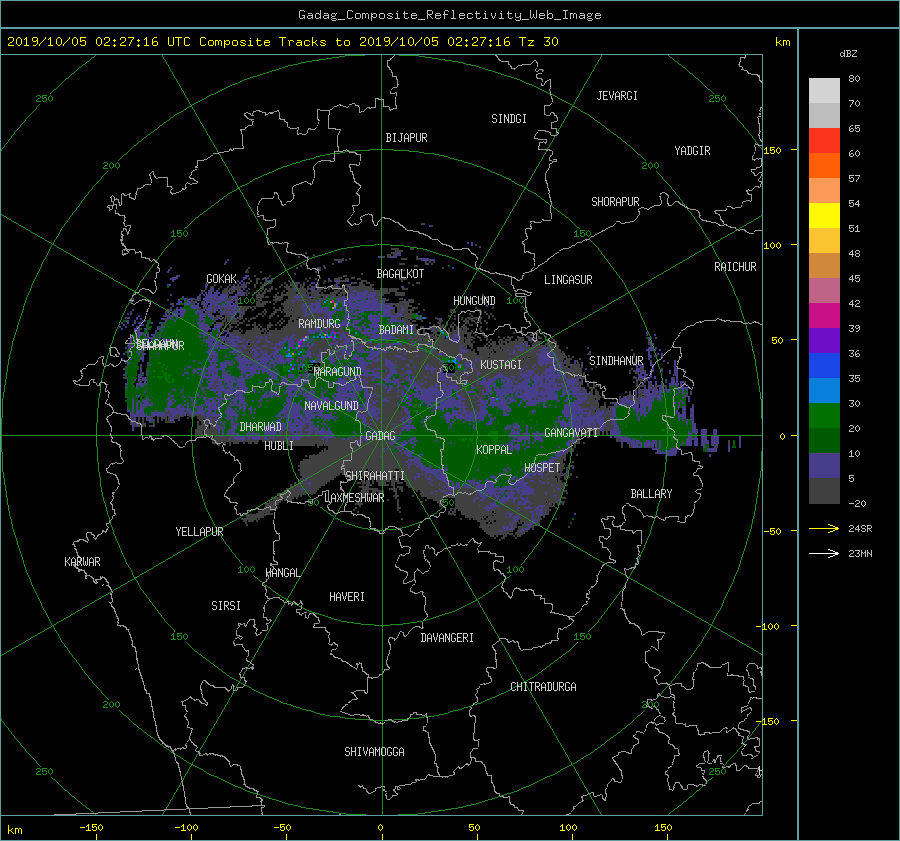The height and width of the screenshot is (841, 900).
Task: Click the KUSTAGI city label
Action: (x=501, y=365)
